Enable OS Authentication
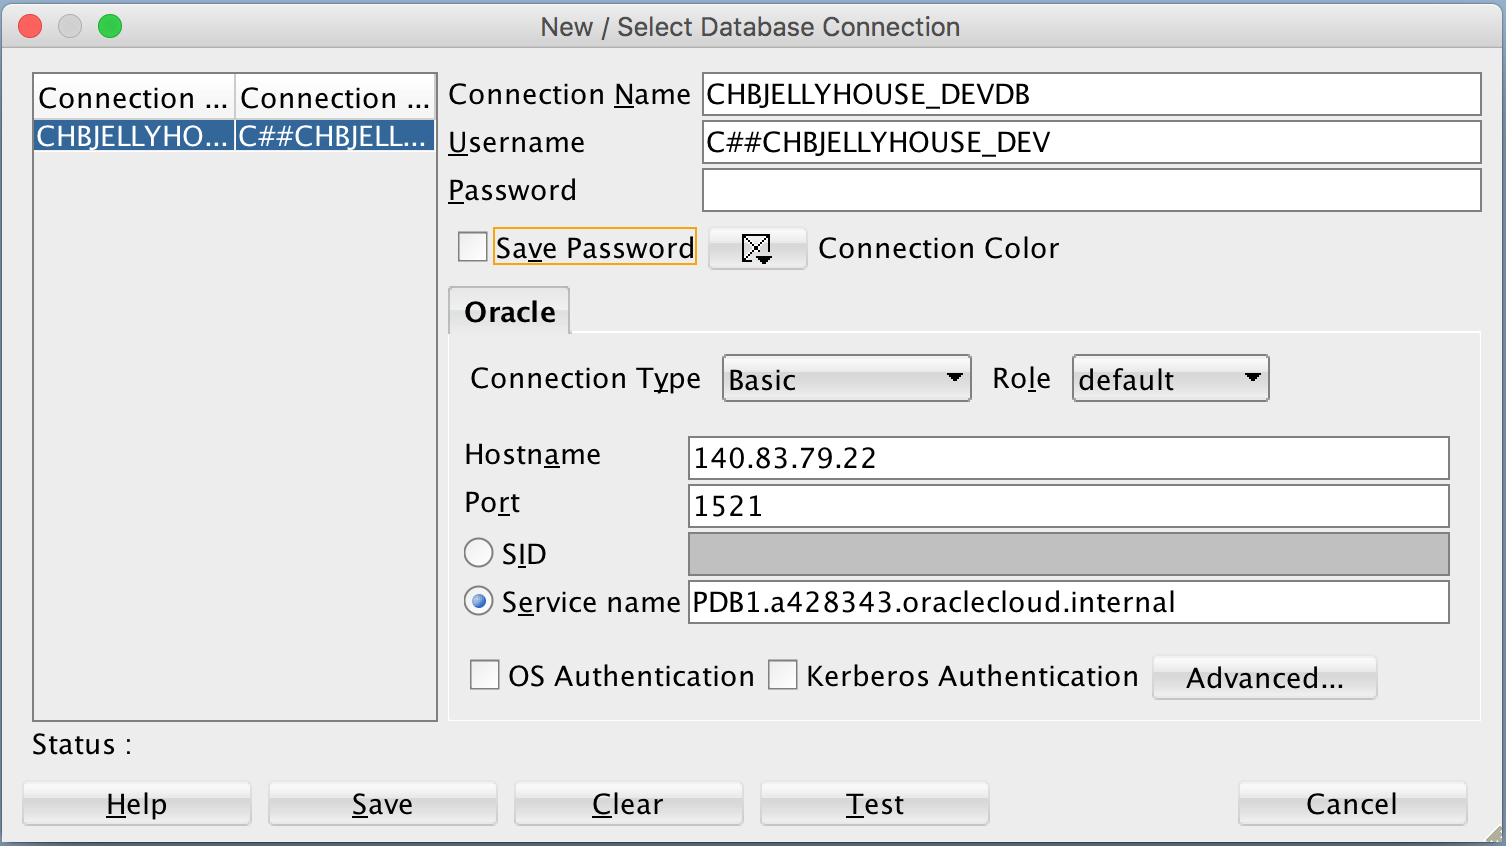1506x846 pixels. tap(484, 675)
